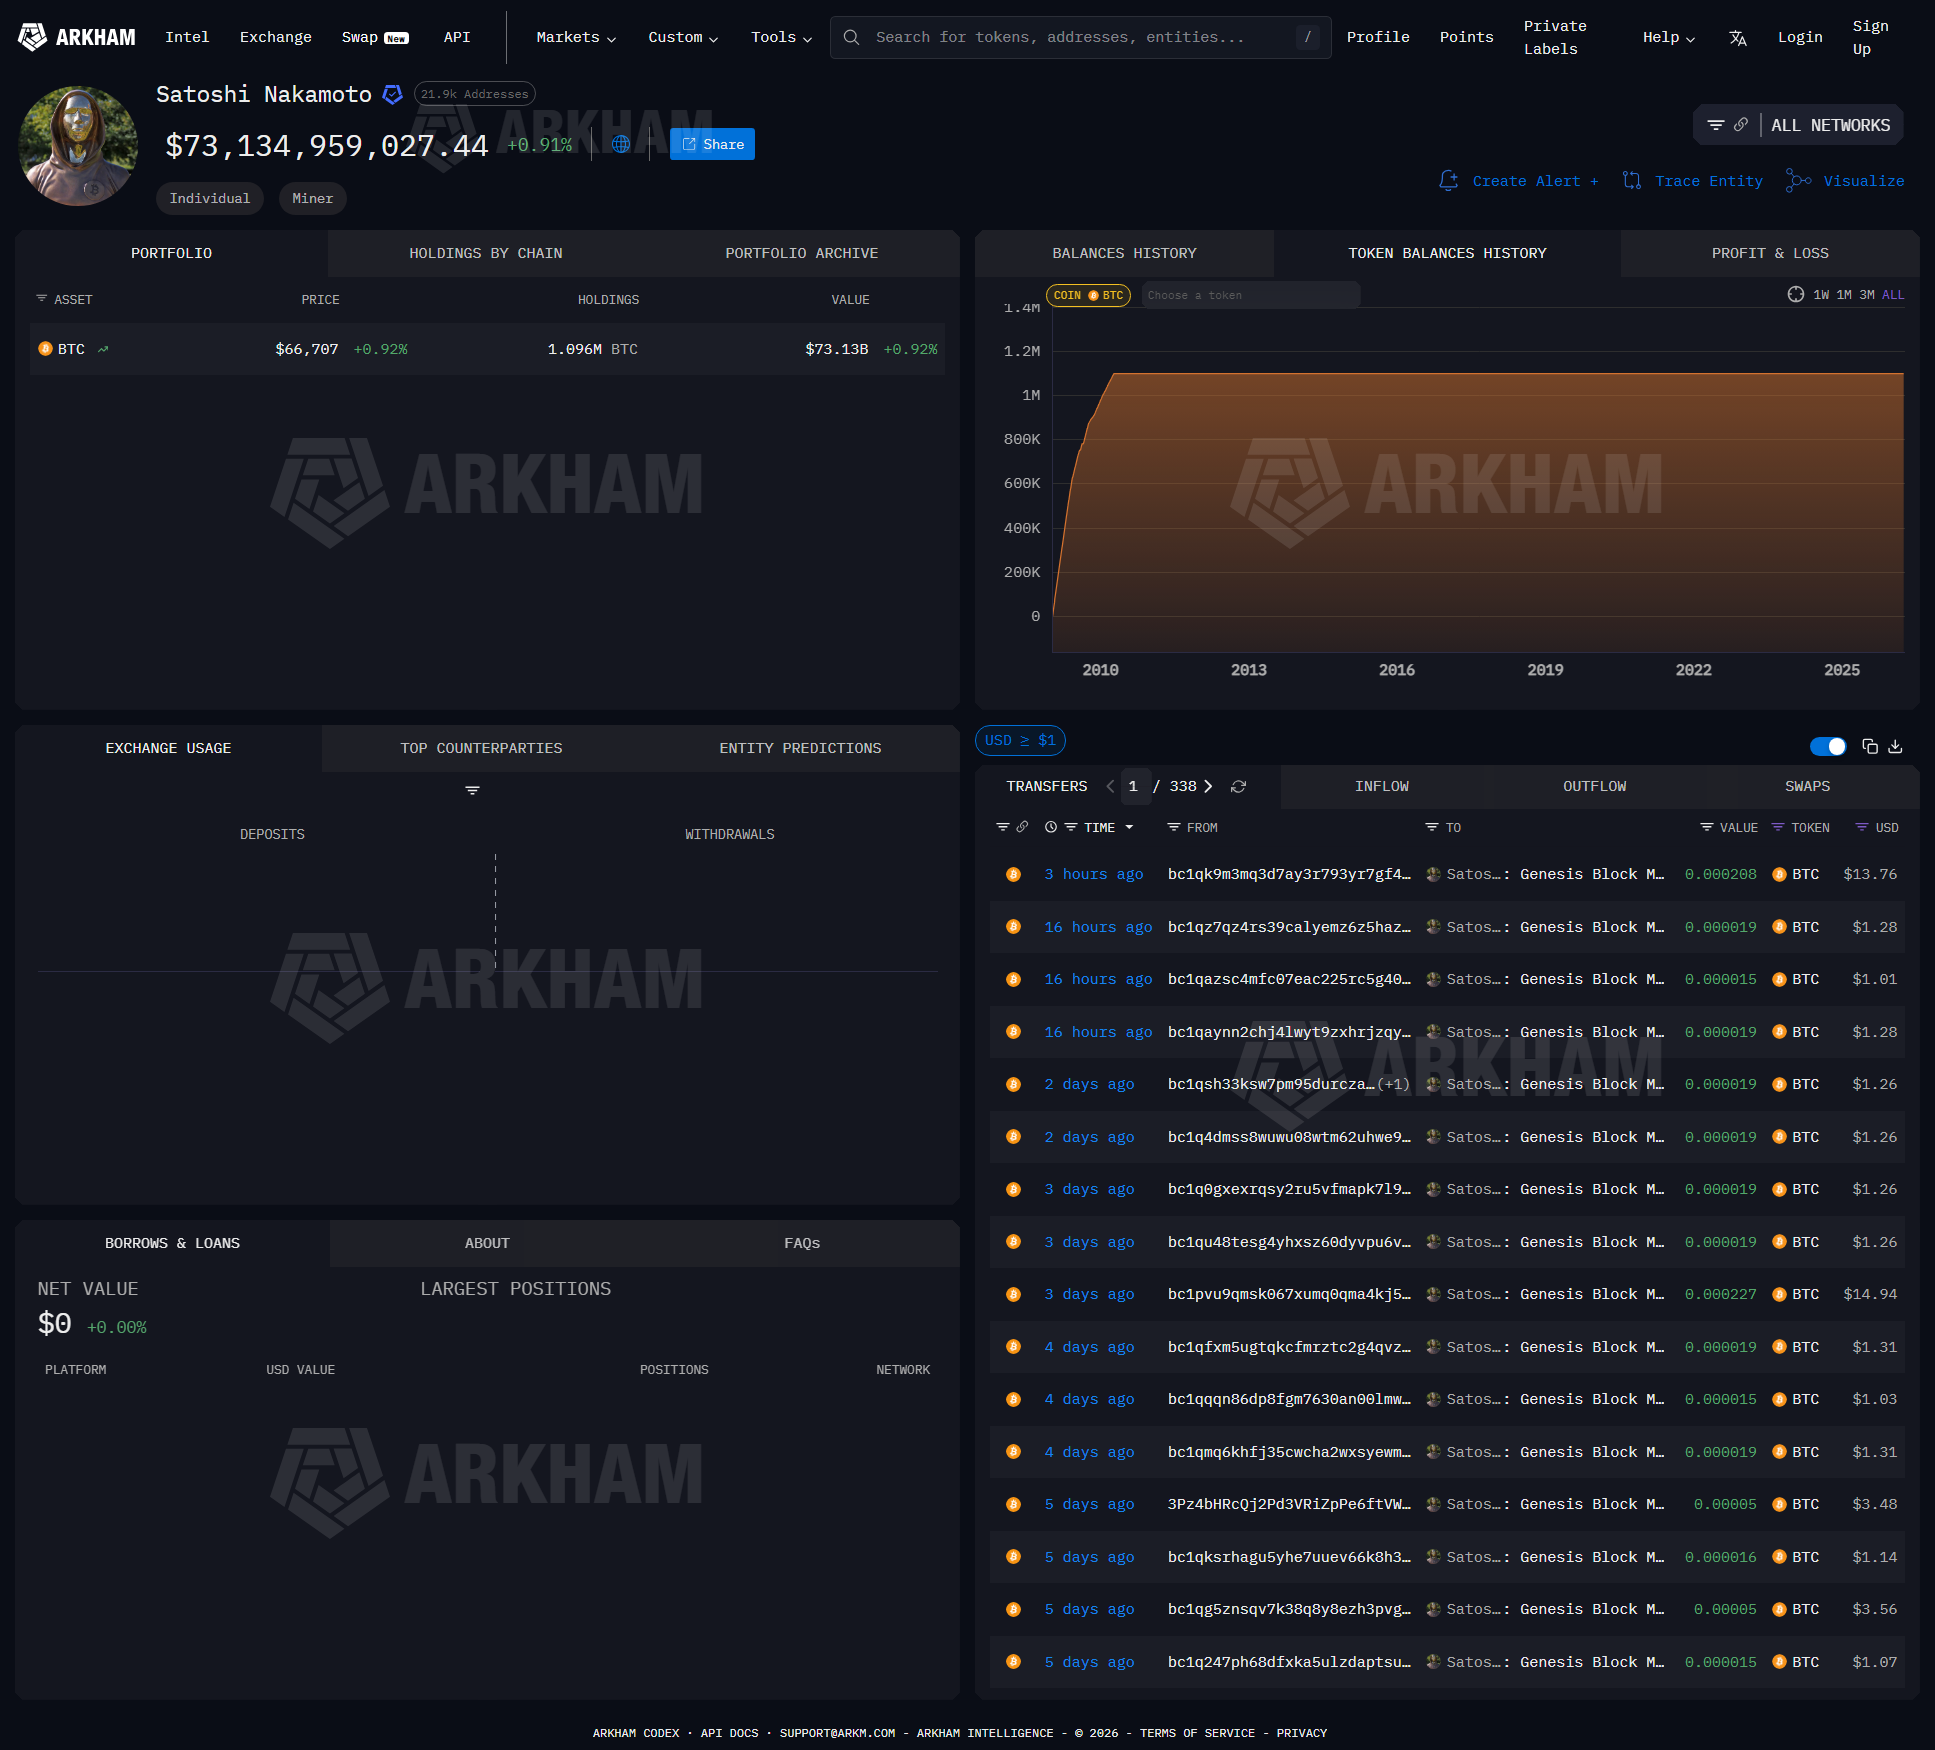Open the Tools dropdown menu
1935x1750 pixels.
[x=781, y=38]
